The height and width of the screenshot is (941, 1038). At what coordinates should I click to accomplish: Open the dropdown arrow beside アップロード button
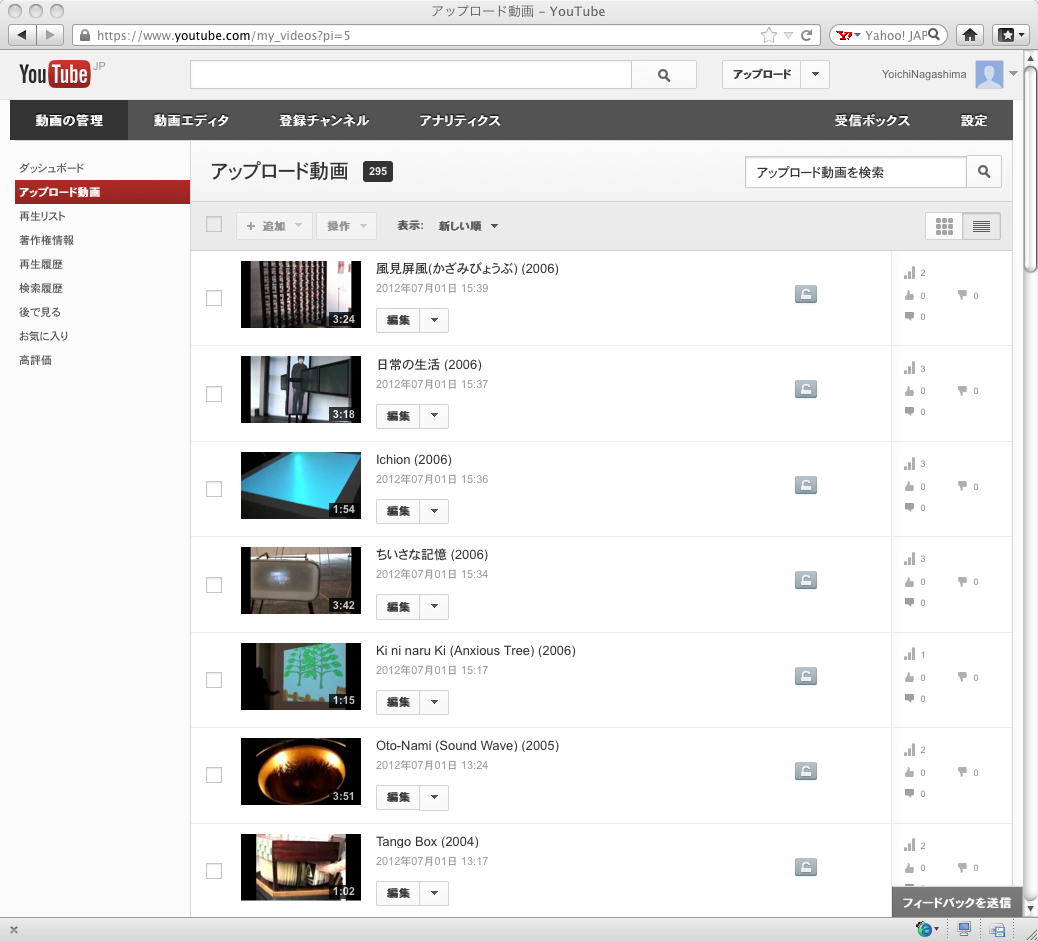coord(815,74)
